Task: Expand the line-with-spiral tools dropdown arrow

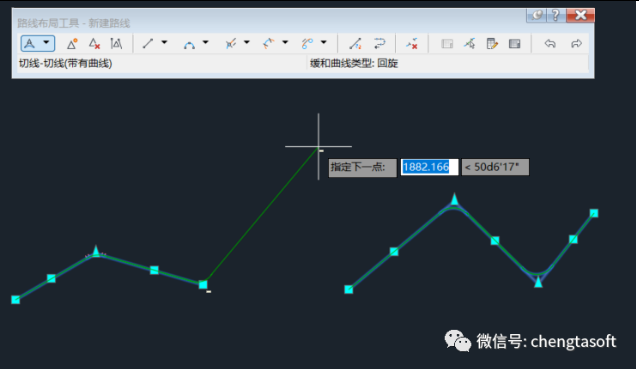Action: tap(247, 42)
